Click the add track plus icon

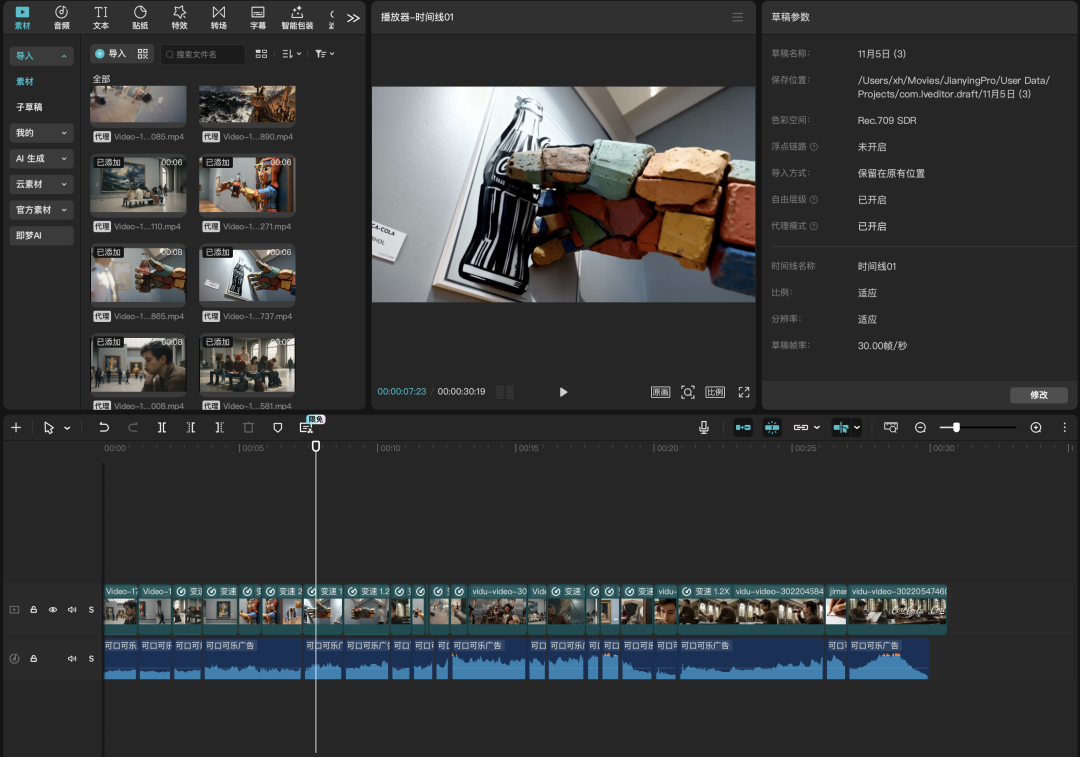16,427
